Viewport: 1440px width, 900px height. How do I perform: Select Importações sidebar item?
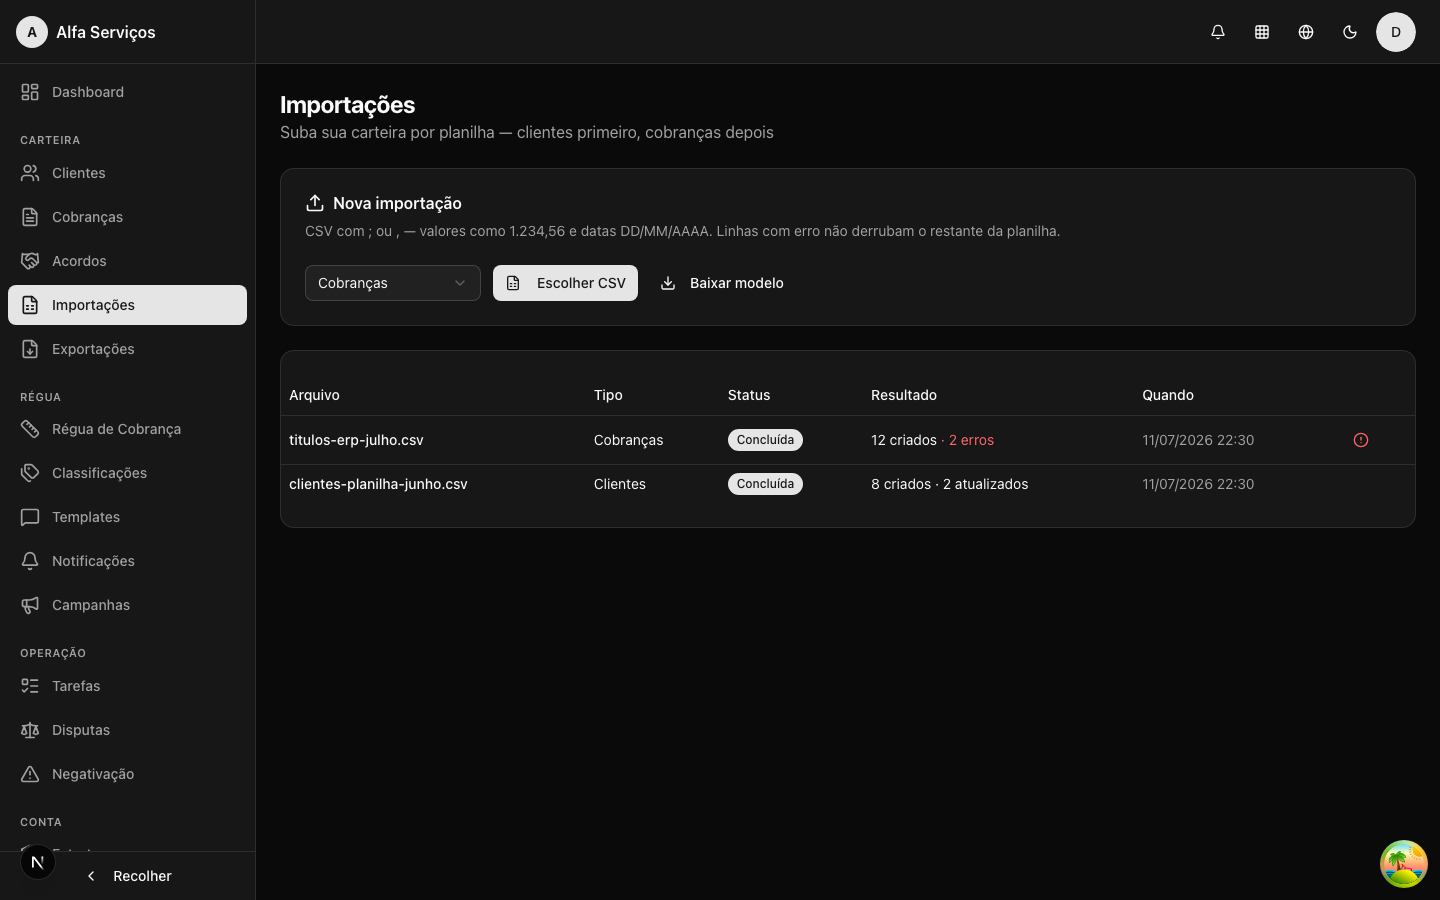[127, 305]
